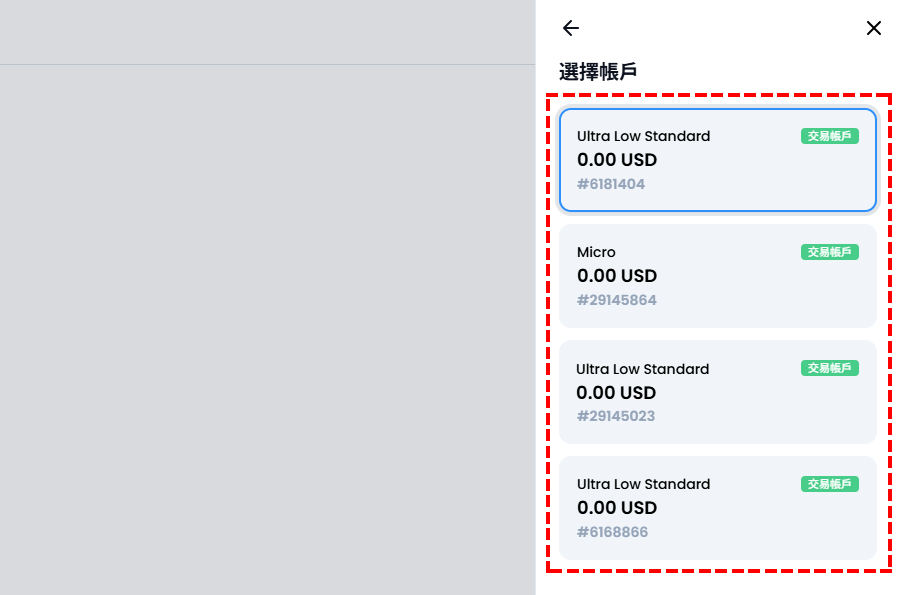Select the Ultra Low Standard account #6181404

717,160
